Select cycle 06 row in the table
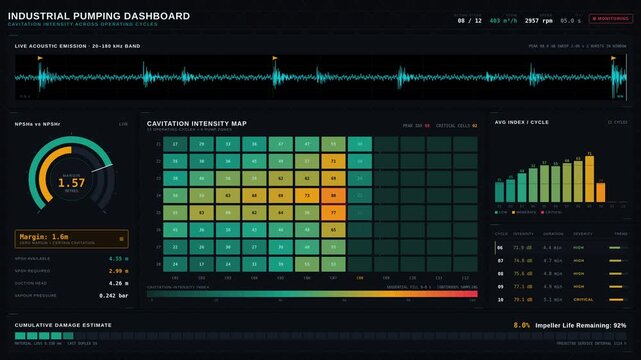Viewport: 641px width, 360px height. coord(562,248)
